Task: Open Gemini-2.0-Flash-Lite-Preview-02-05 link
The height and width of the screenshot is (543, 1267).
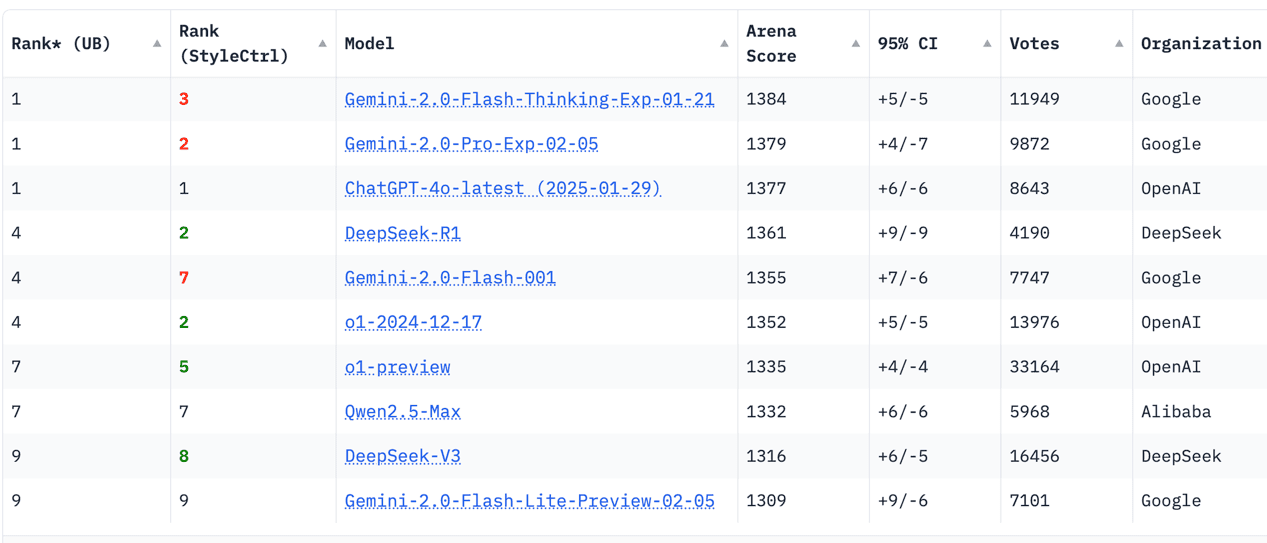Action: pyautogui.click(x=529, y=501)
